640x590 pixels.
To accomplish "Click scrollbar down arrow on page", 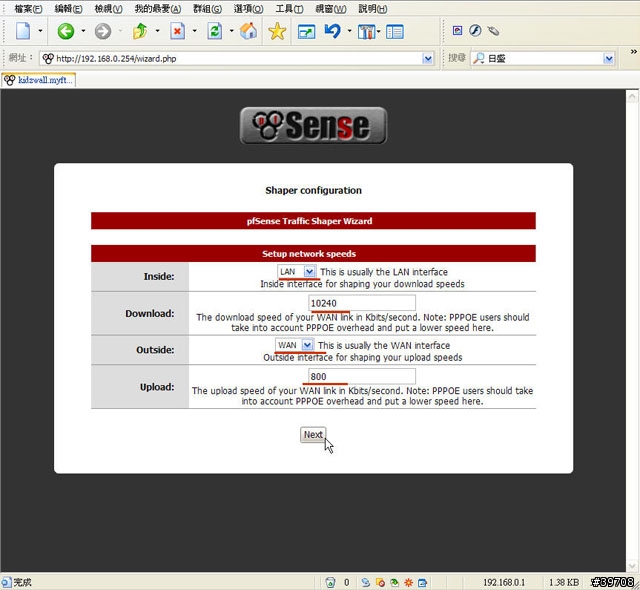I will coord(632,566).
